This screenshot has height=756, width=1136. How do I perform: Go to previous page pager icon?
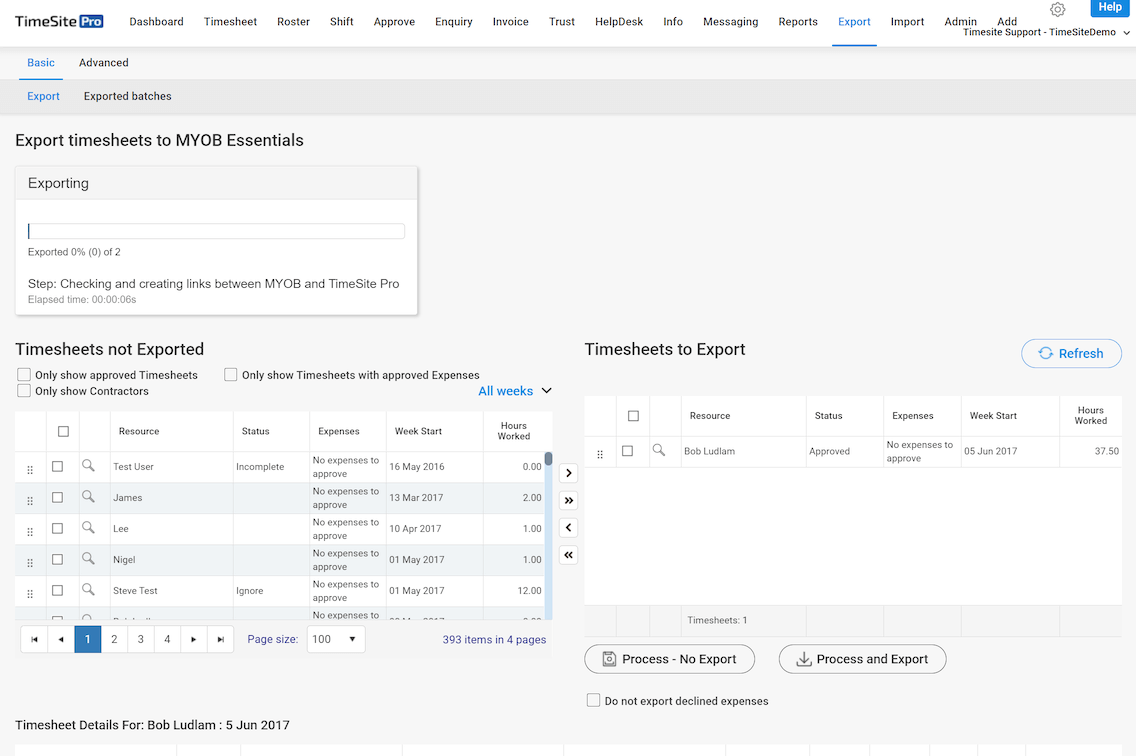pos(61,639)
